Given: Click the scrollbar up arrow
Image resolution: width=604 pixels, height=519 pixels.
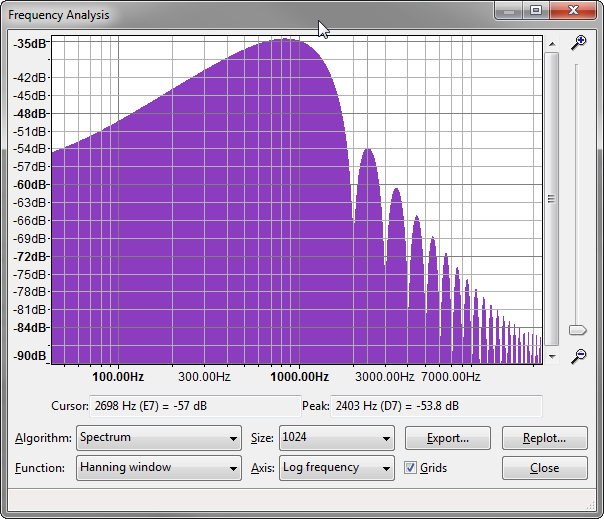Looking at the screenshot, I should click(x=551, y=43).
